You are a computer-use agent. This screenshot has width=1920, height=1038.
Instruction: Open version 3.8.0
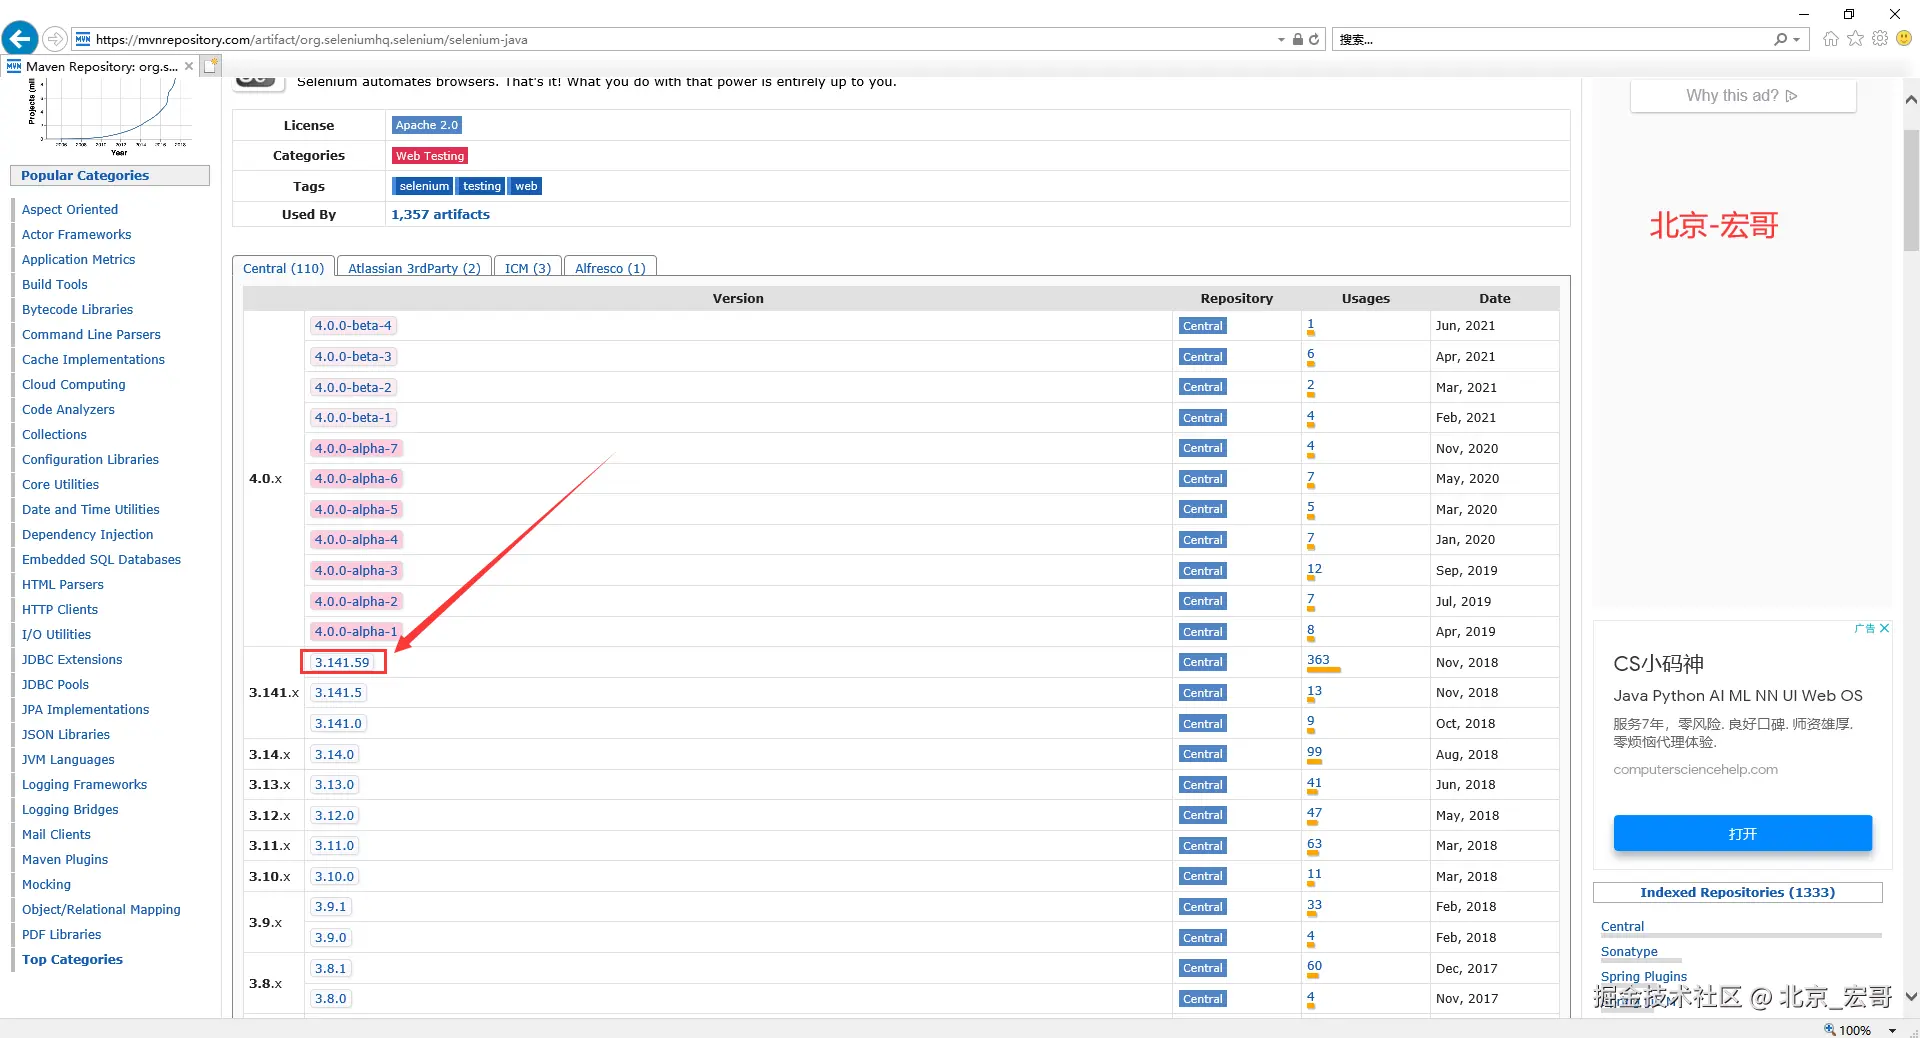point(330,999)
